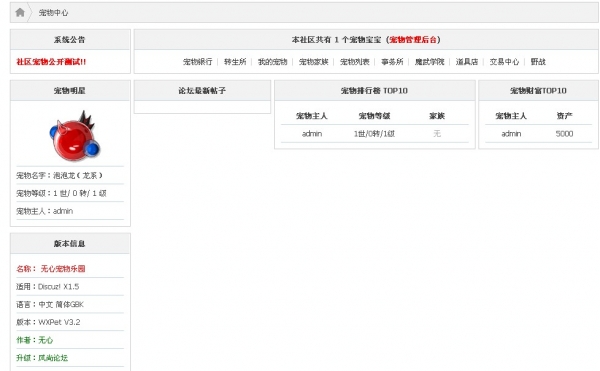Click admin in the 宠物财富TOP10 table
Screen dimensions: 600x371
[511, 133]
